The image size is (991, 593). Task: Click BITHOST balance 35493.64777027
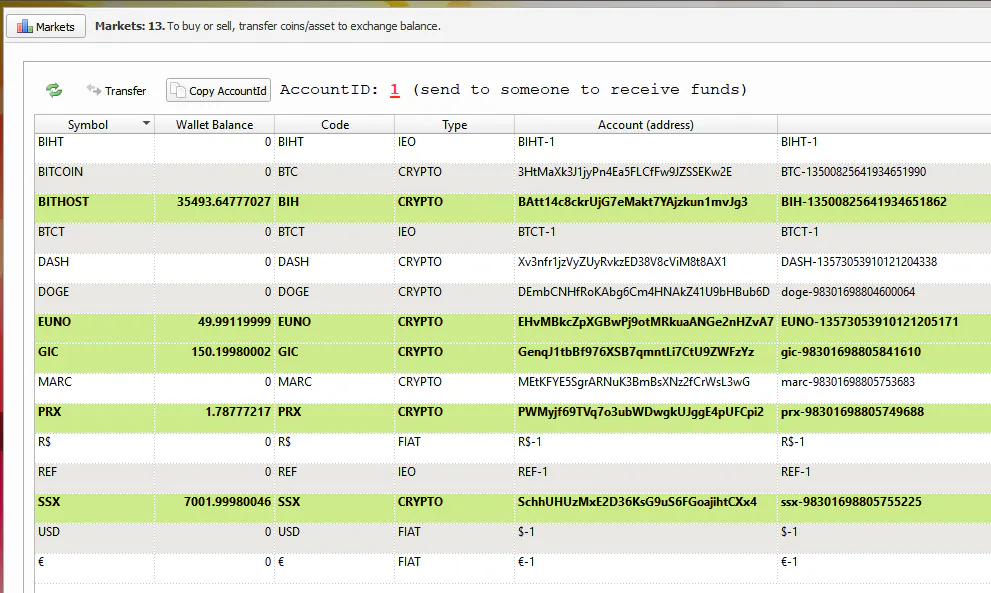click(x=224, y=202)
